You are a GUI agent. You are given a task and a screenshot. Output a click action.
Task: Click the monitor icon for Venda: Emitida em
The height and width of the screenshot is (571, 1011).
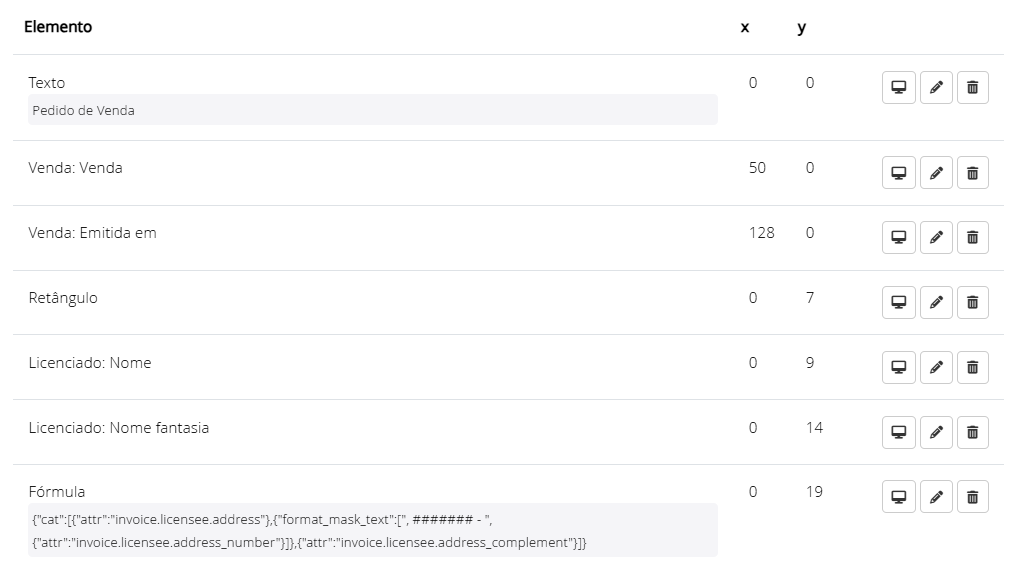pos(898,238)
